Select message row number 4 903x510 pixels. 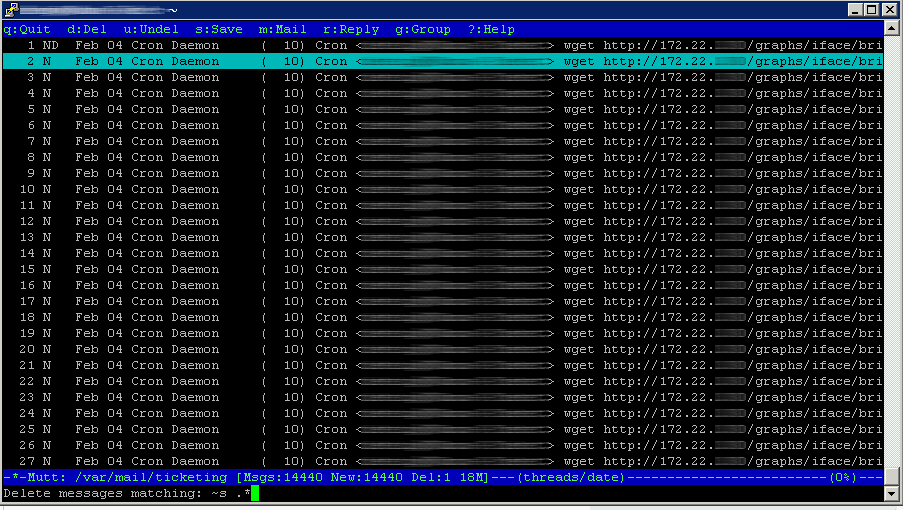point(442,93)
